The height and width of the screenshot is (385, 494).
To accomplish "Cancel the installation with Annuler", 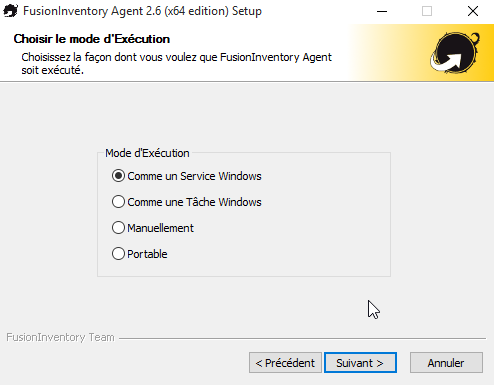I will [x=446, y=363].
